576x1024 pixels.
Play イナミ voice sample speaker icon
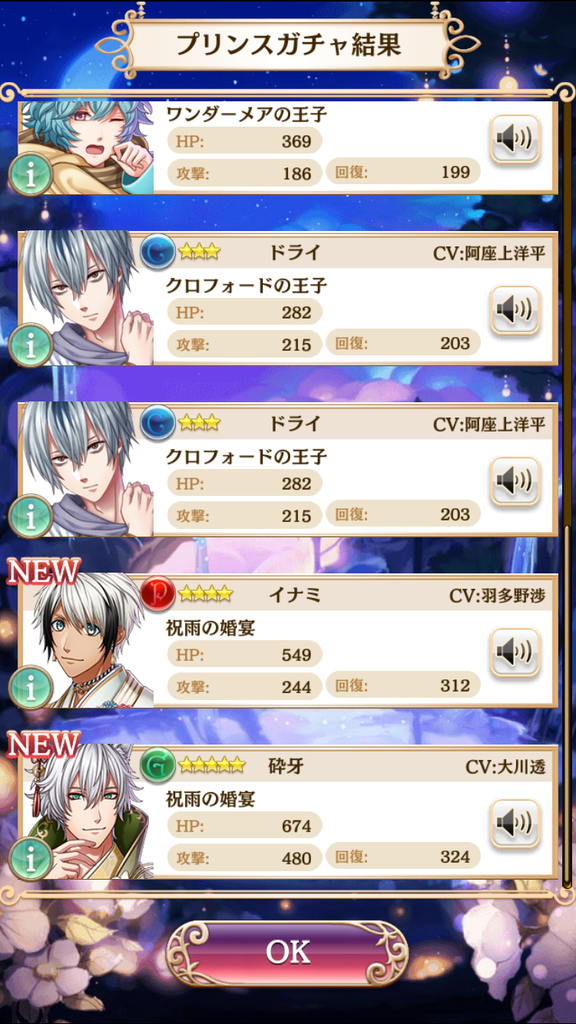coord(515,652)
